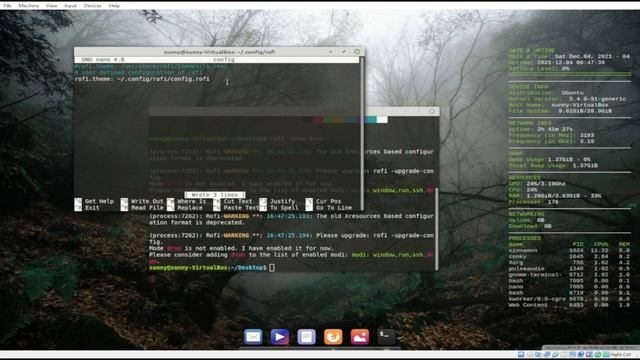Open the File menu in VirtualBox
640x360 pixels.
pos(7,6)
